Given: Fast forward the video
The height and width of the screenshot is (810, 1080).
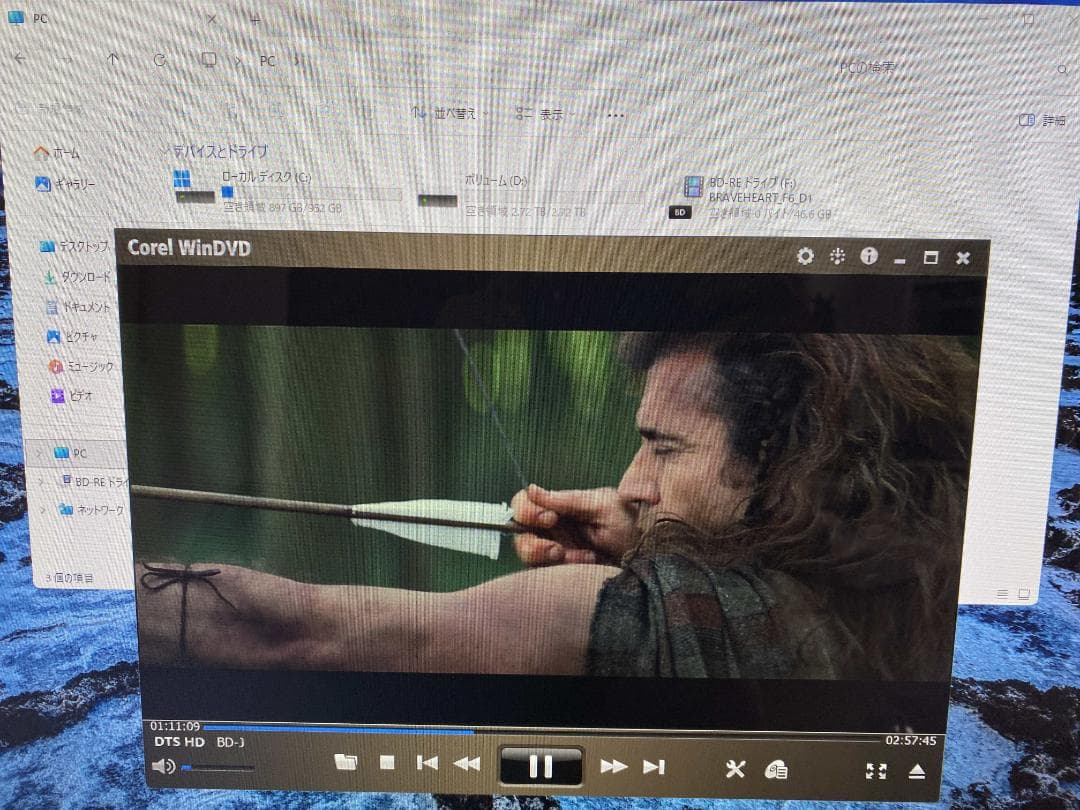Looking at the screenshot, I should pos(613,766).
